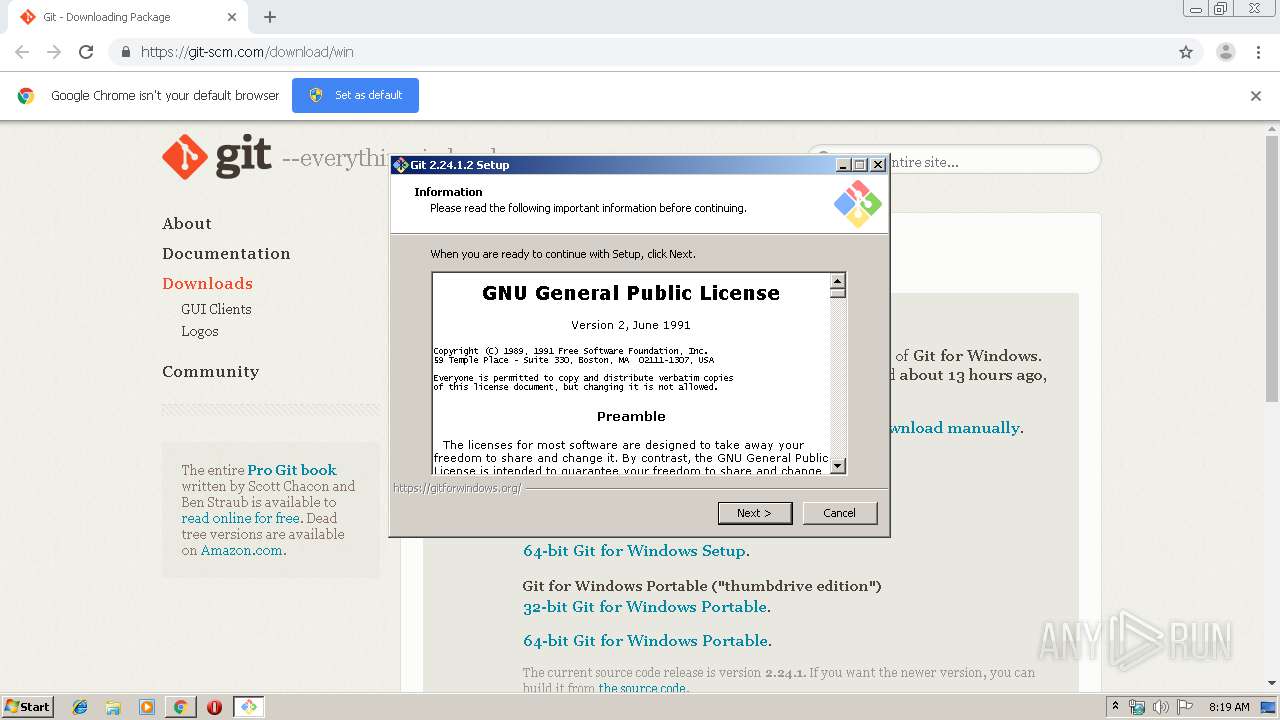
Task: Download 64-bit Git for Windows Portable
Action: pos(646,641)
